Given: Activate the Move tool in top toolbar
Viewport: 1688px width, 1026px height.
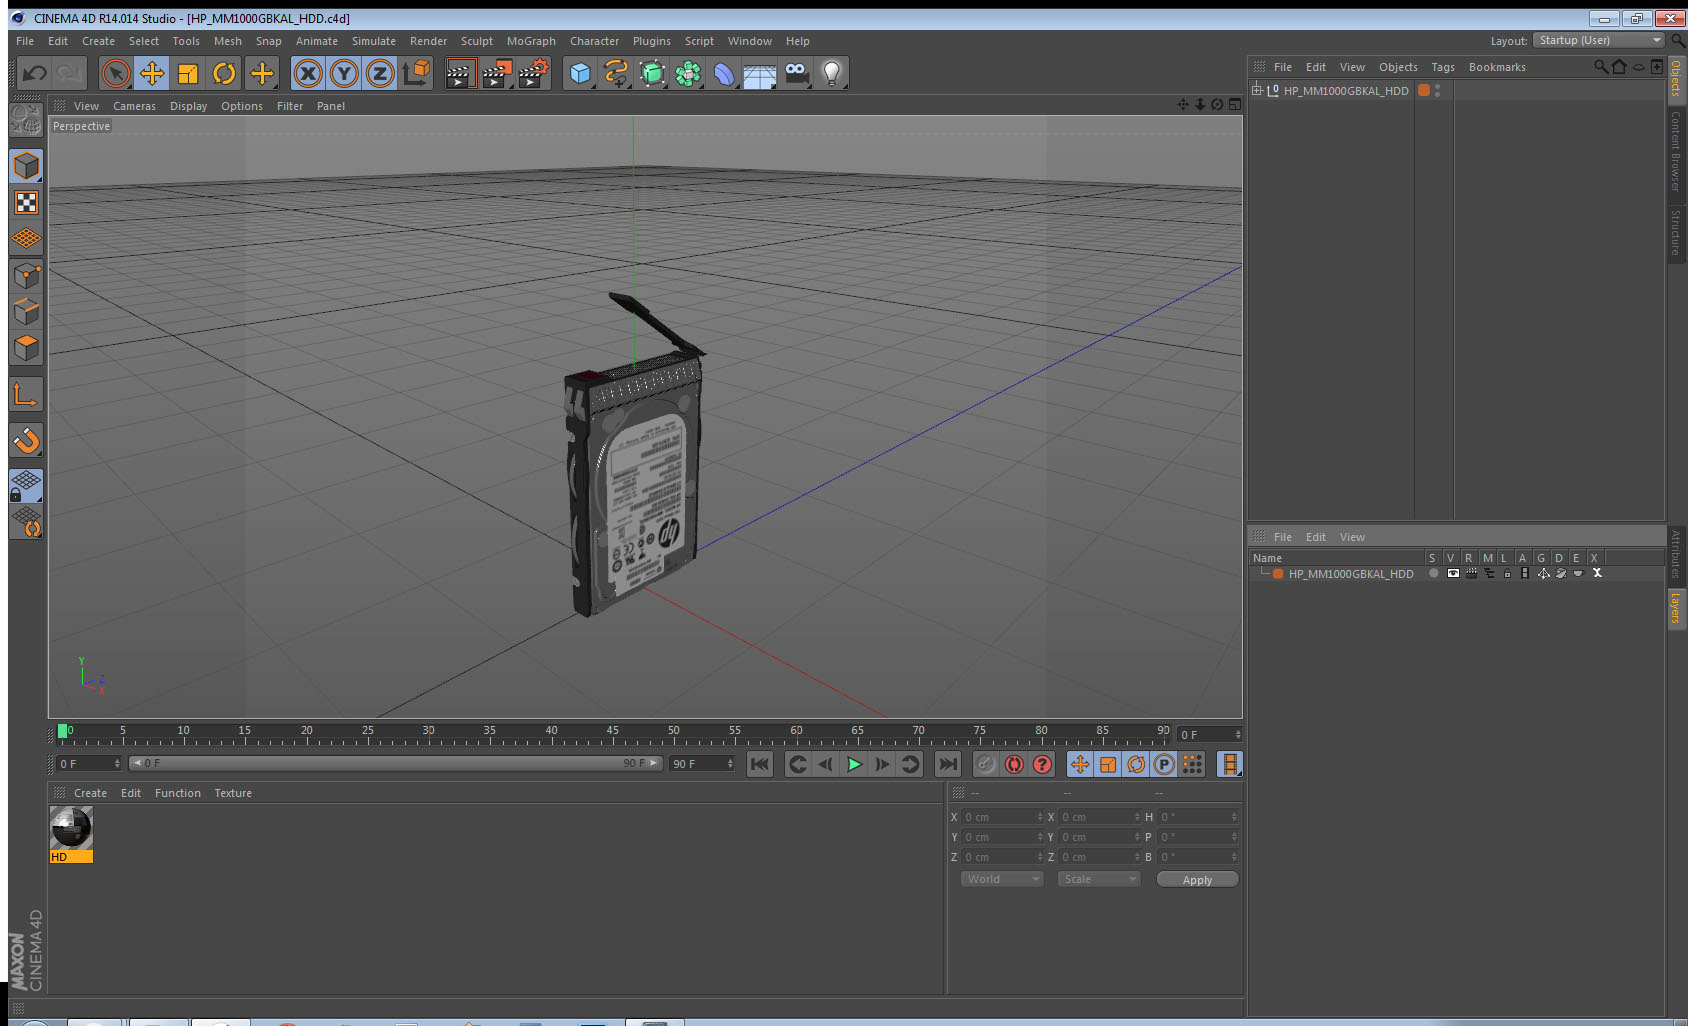Looking at the screenshot, I should click(x=152, y=73).
